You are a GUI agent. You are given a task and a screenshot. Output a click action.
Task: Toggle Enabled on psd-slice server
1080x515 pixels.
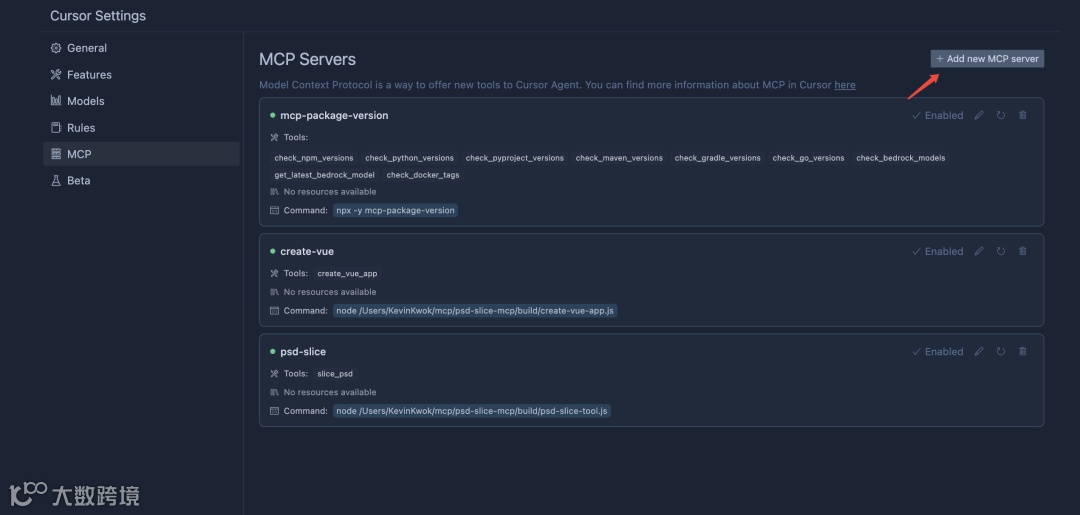click(937, 351)
